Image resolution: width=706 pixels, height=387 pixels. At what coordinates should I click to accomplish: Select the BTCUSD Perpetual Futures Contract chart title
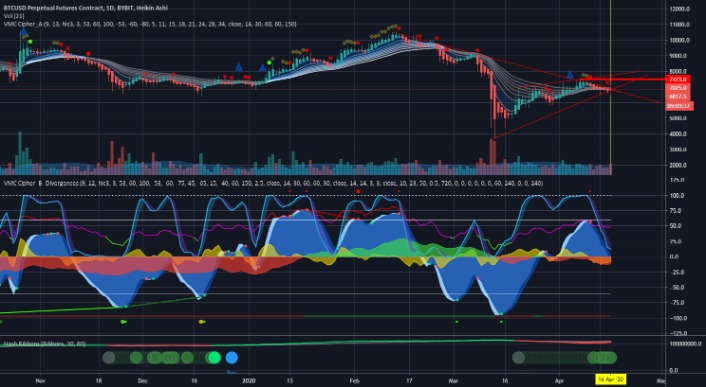point(86,8)
